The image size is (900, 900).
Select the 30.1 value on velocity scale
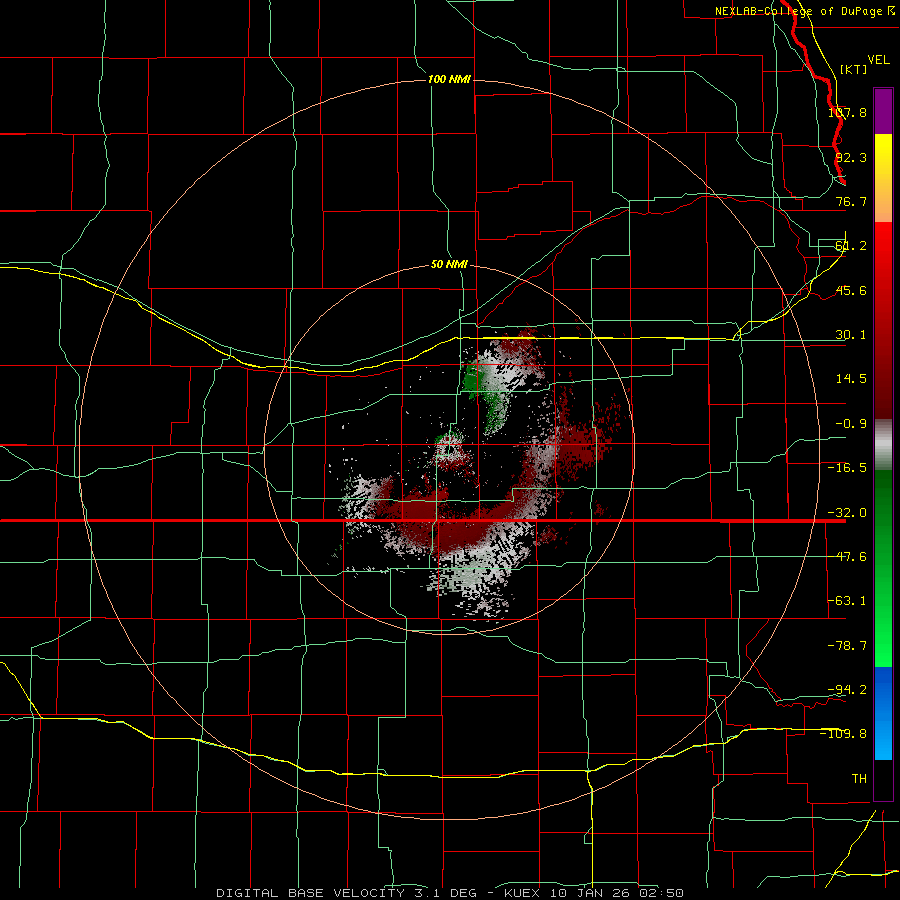tap(851, 335)
